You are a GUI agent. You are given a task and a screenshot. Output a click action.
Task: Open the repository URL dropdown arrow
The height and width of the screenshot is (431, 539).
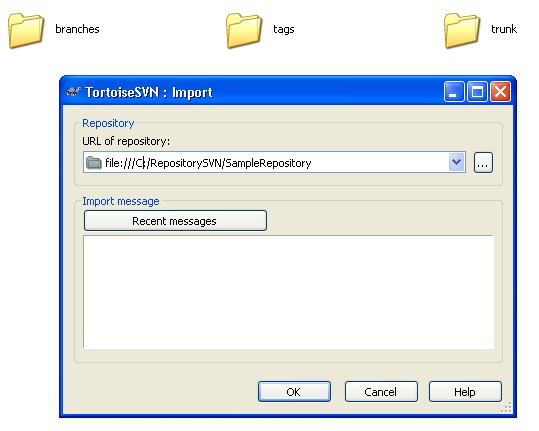[456, 162]
